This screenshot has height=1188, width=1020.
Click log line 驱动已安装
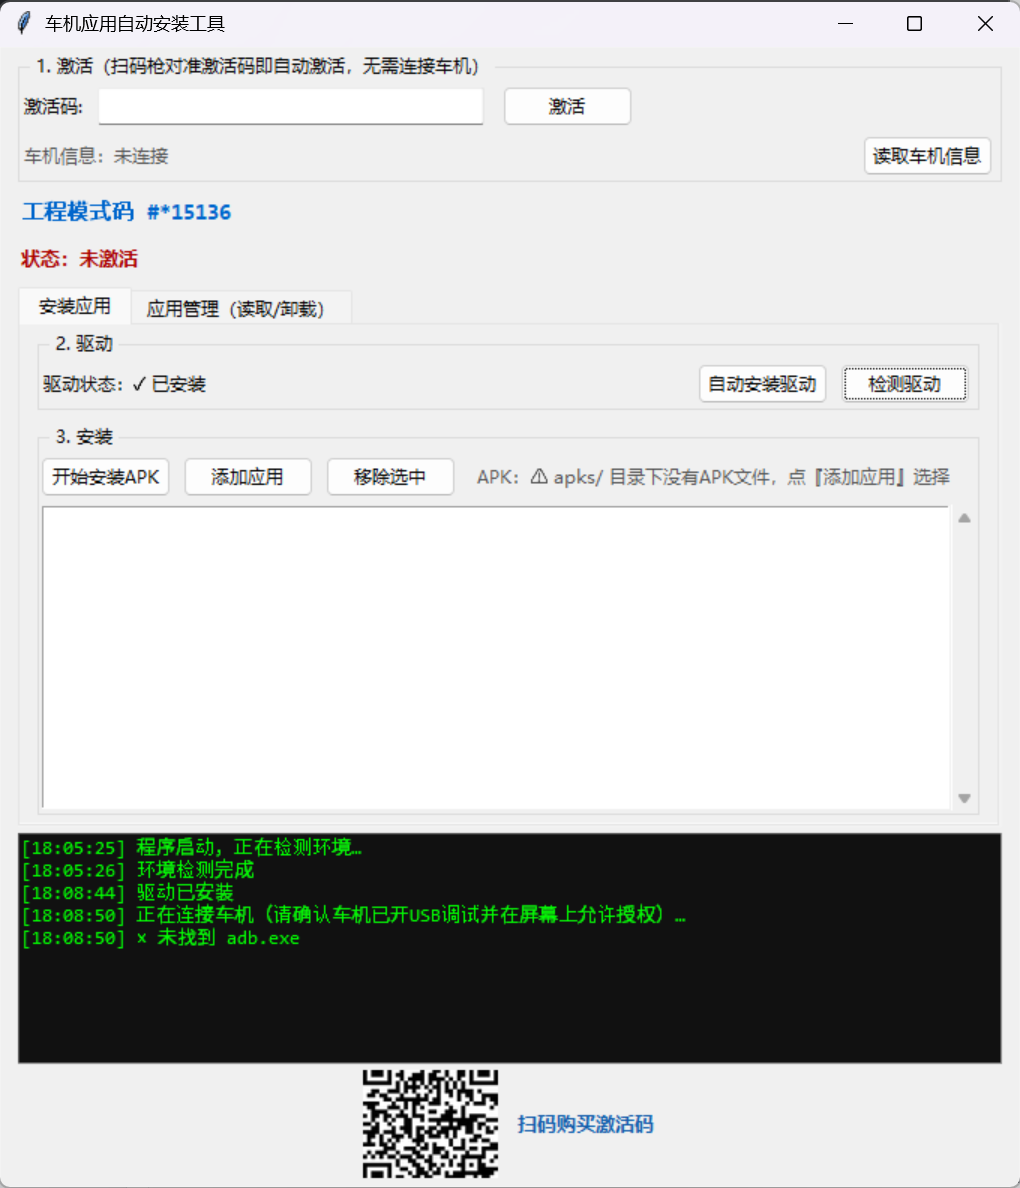[127, 893]
